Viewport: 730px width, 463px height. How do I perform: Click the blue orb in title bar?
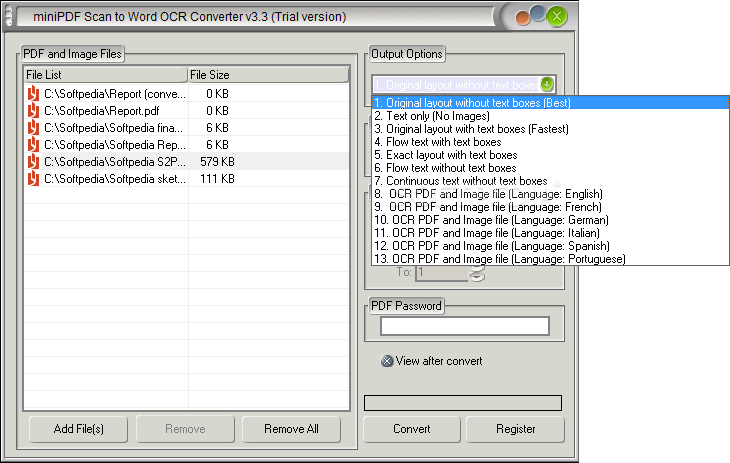538,13
